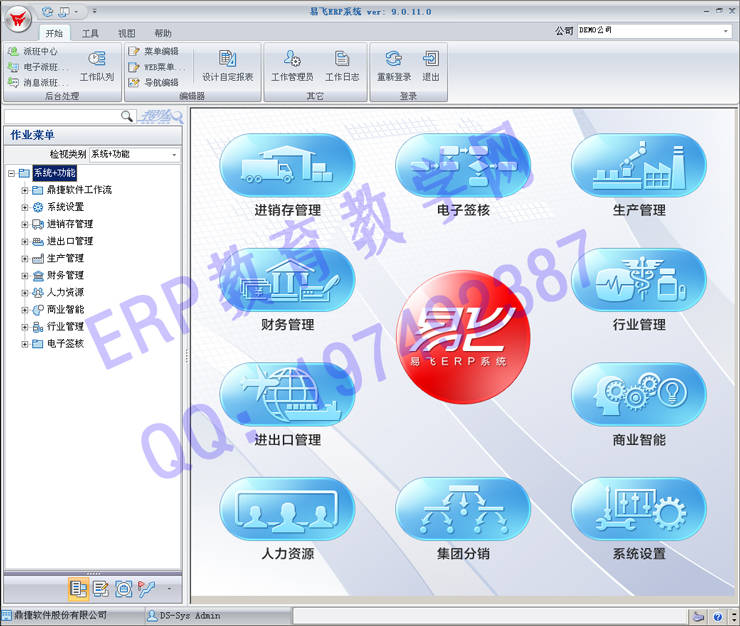Click the application round logo button
This screenshot has width=740, height=626.
click(18, 19)
